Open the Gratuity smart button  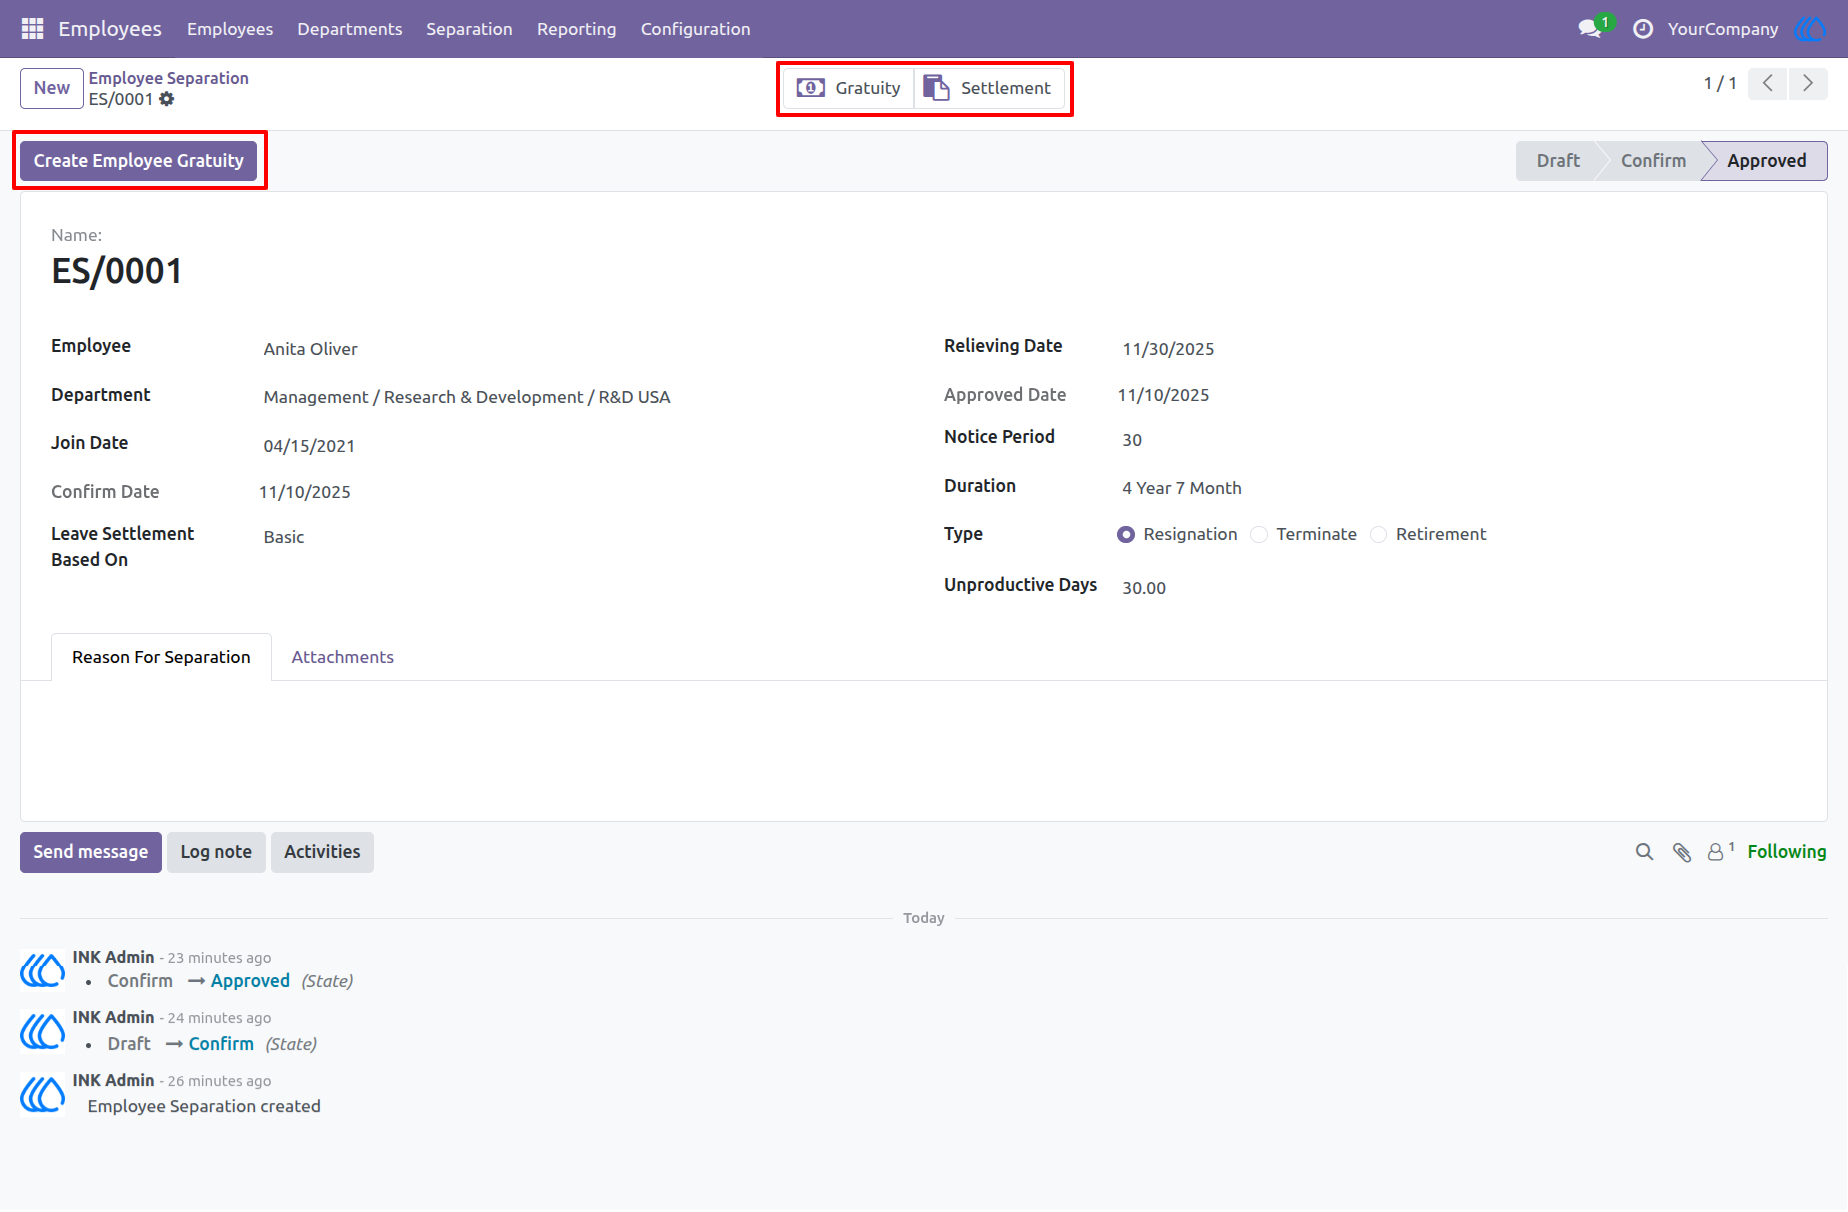(x=848, y=88)
